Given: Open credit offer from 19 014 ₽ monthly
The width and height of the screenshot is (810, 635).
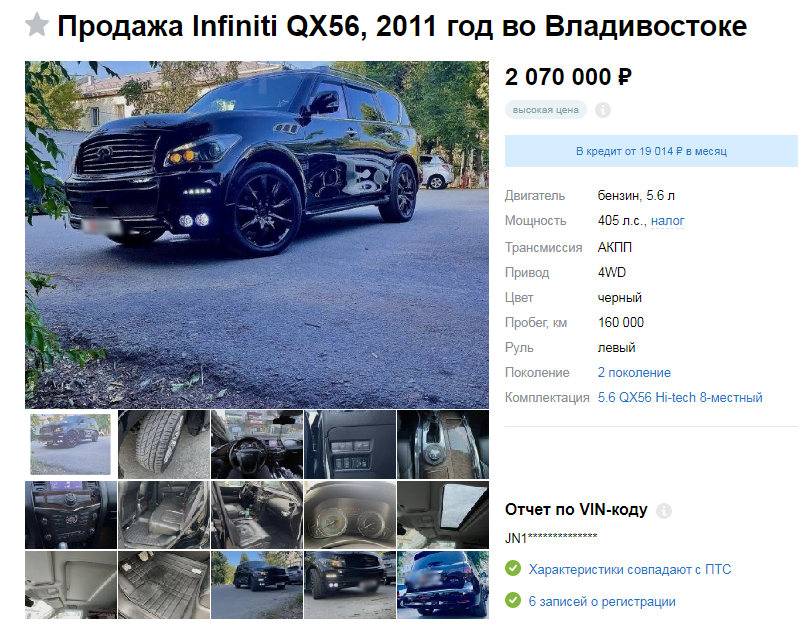Looking at the screenshot, I should click(x=651, y=151).
